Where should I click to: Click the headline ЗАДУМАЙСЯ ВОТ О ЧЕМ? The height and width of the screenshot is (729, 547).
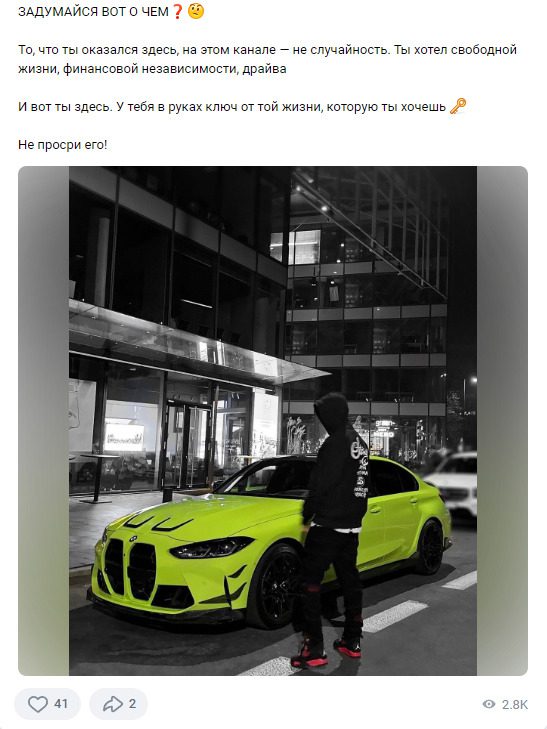93,12
